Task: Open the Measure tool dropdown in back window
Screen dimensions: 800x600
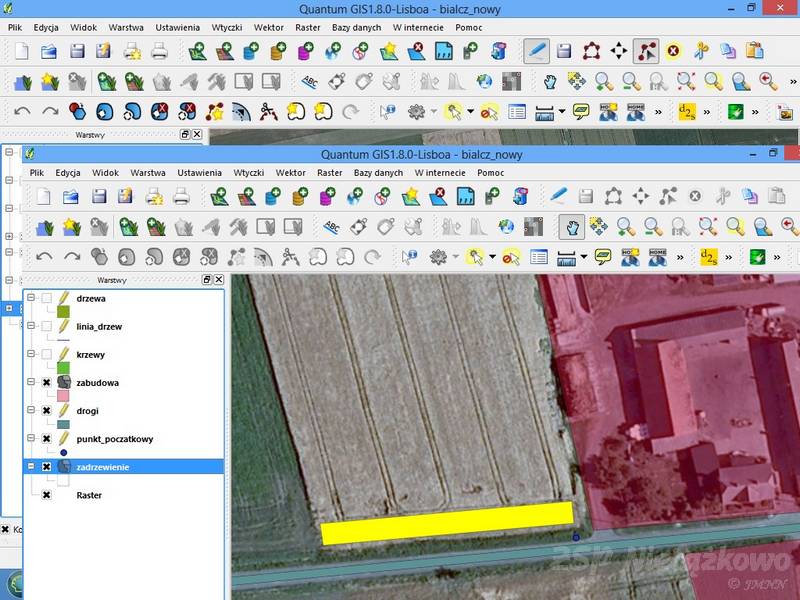Action: coord(562,111)
